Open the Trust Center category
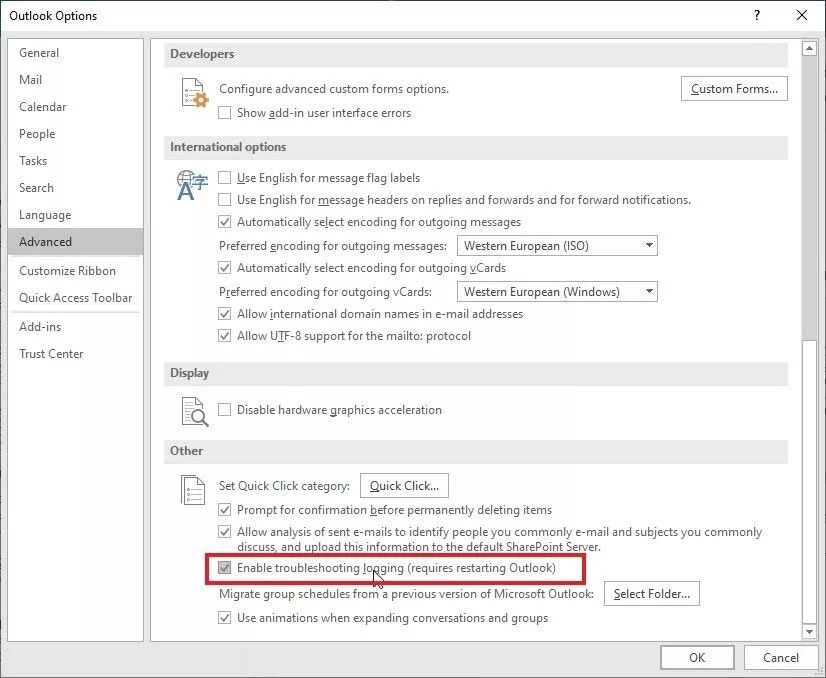 click(x=51, y=353)
